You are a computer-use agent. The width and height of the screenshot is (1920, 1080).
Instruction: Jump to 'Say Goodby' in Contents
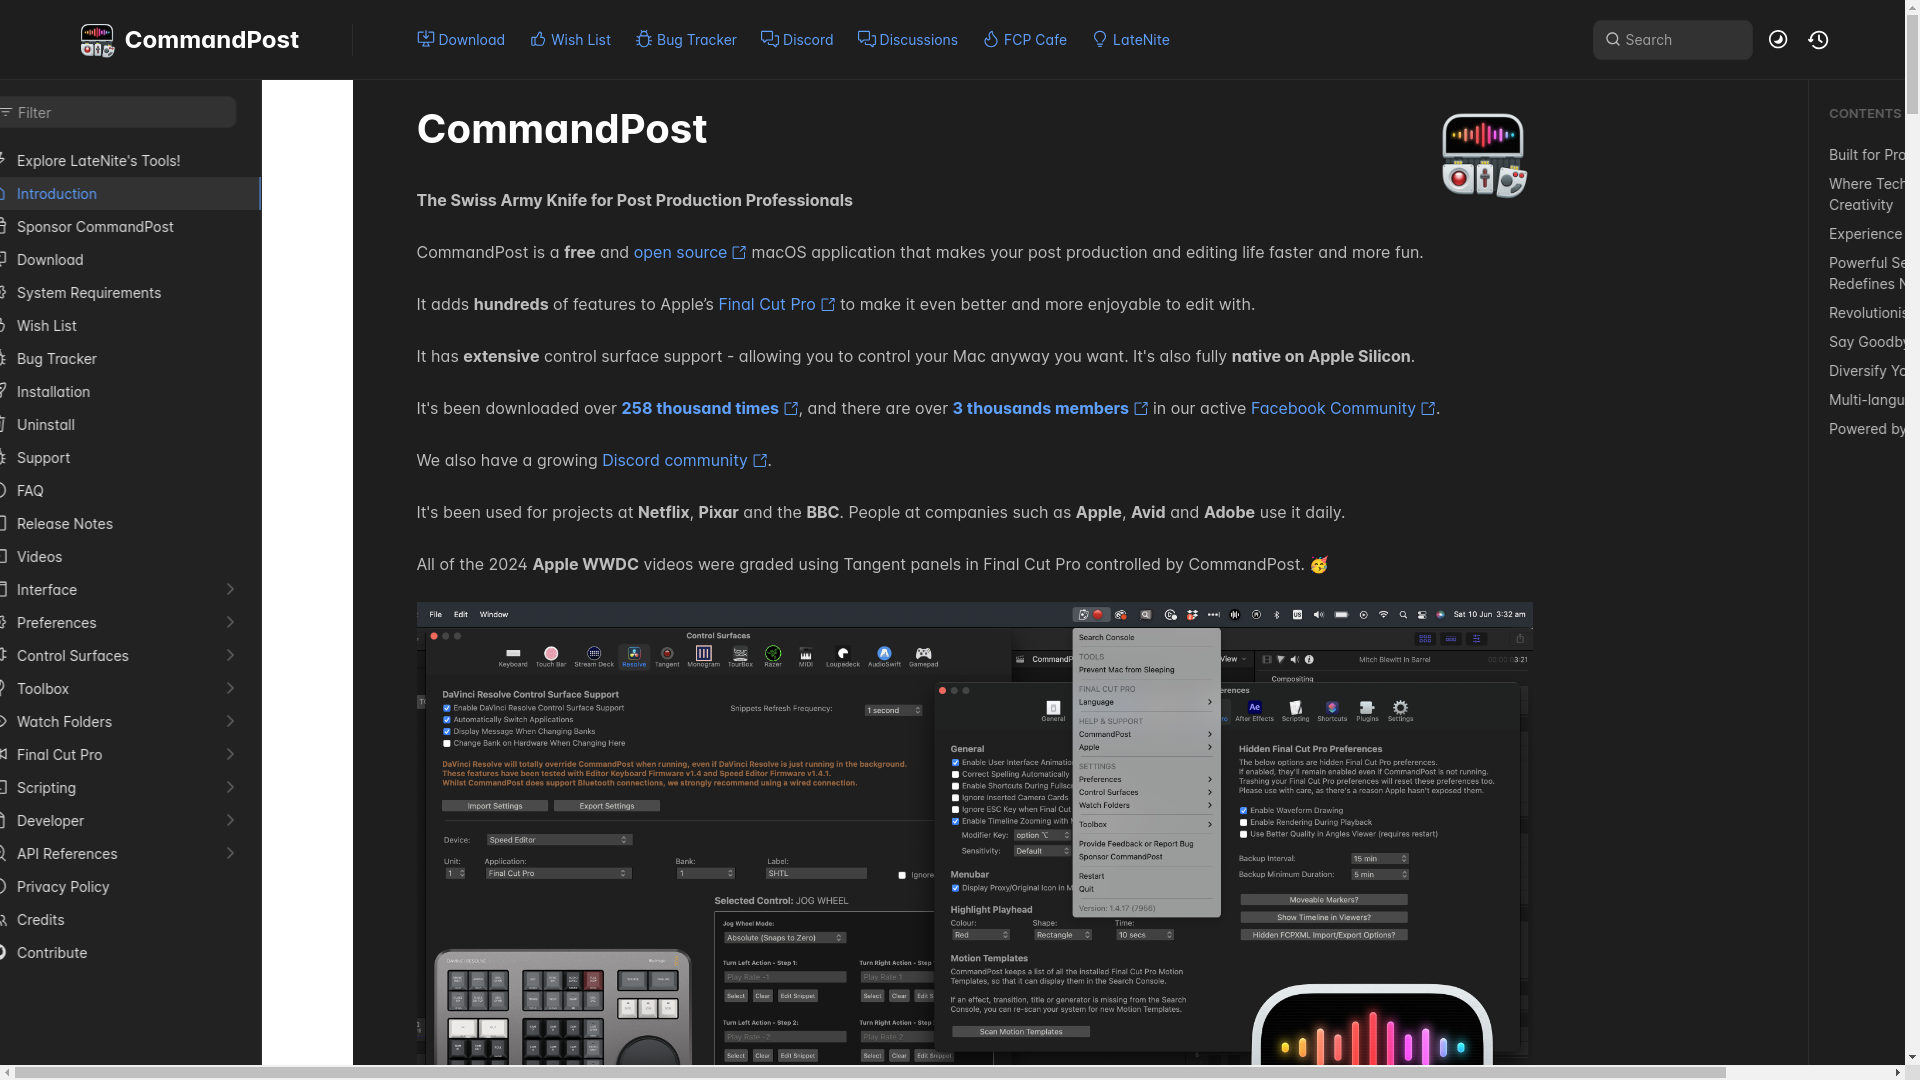(x=1866, y=342)
